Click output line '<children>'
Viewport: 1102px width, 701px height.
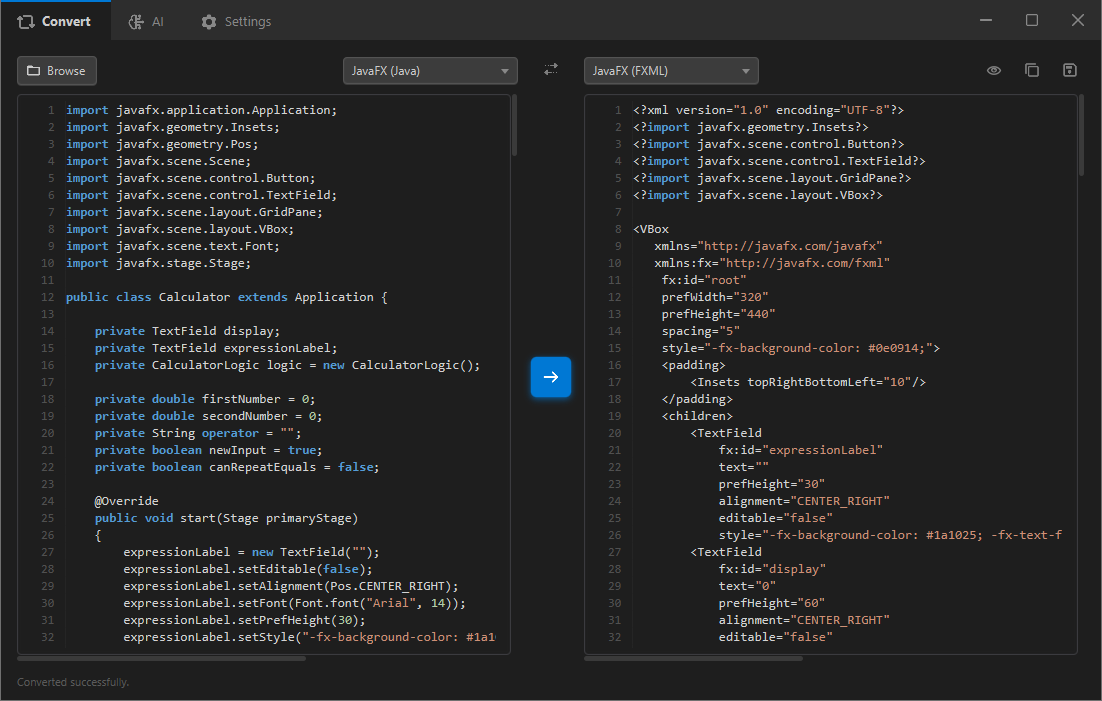coord(697,416)
